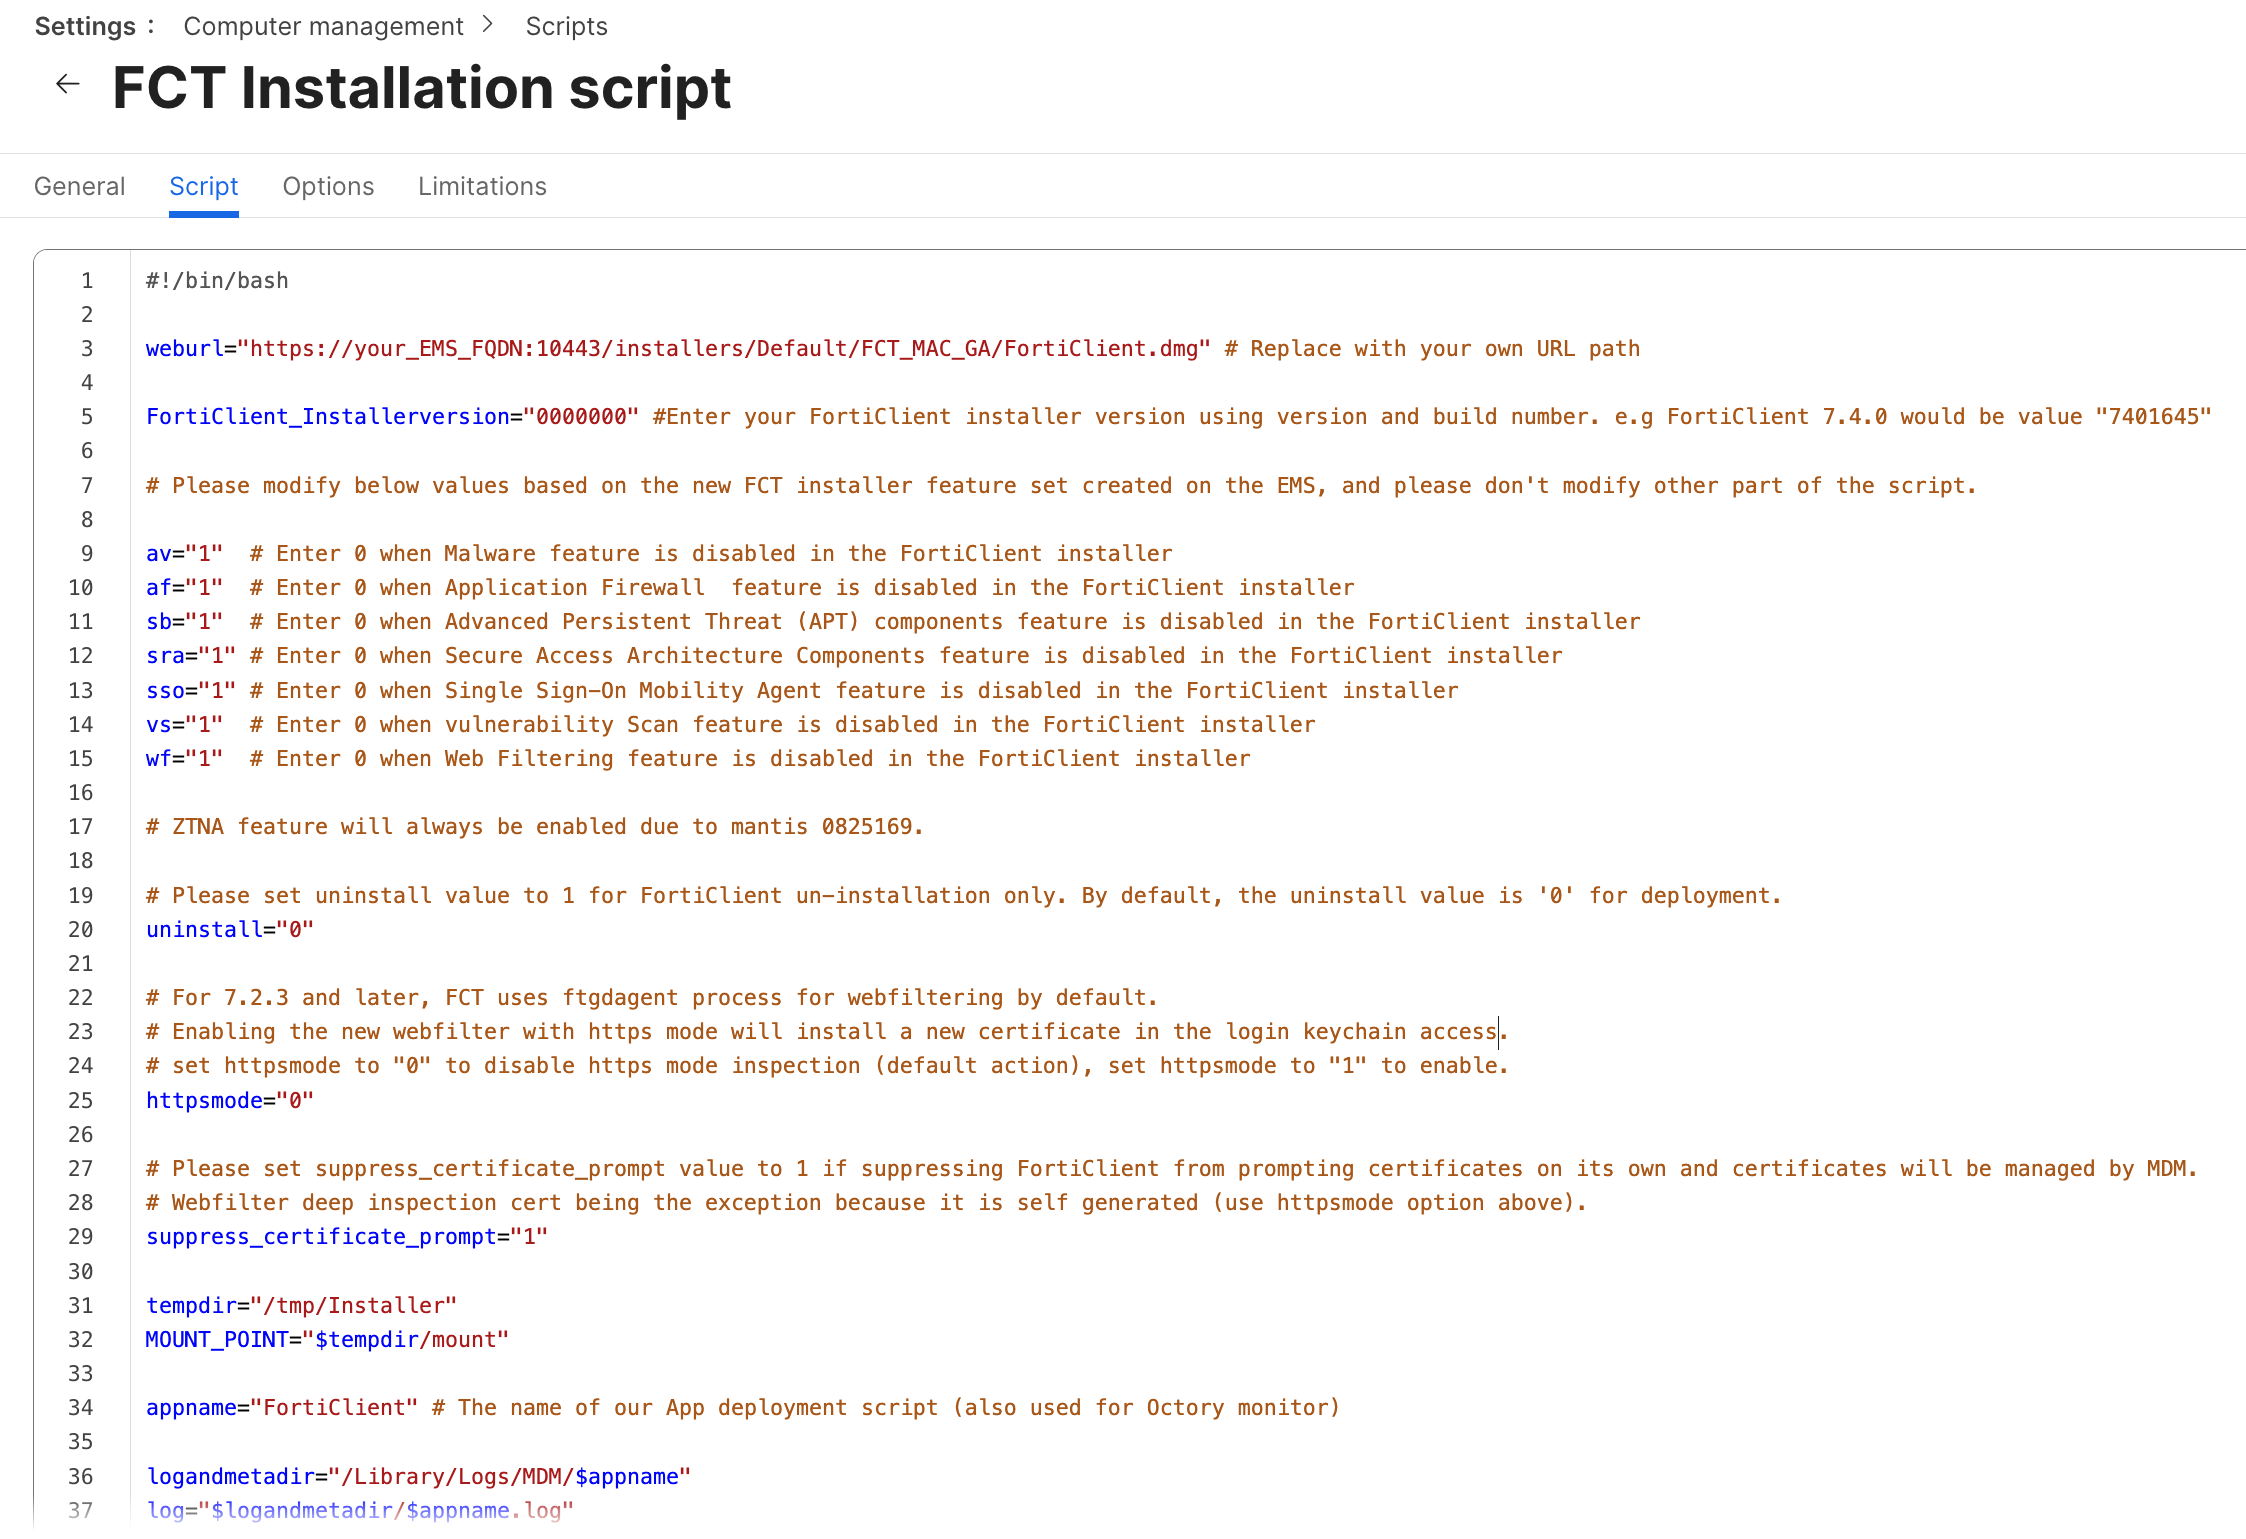Open the Settings breadcrumb root
2246x1539 pixels.
84,26
